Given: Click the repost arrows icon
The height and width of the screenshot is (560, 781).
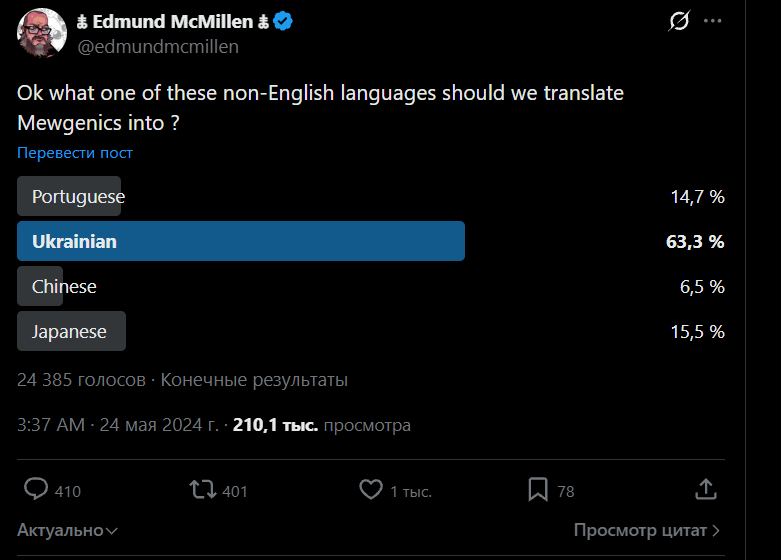Looking at the screenshot, I should pyautogui.click(x=202, y=489).
